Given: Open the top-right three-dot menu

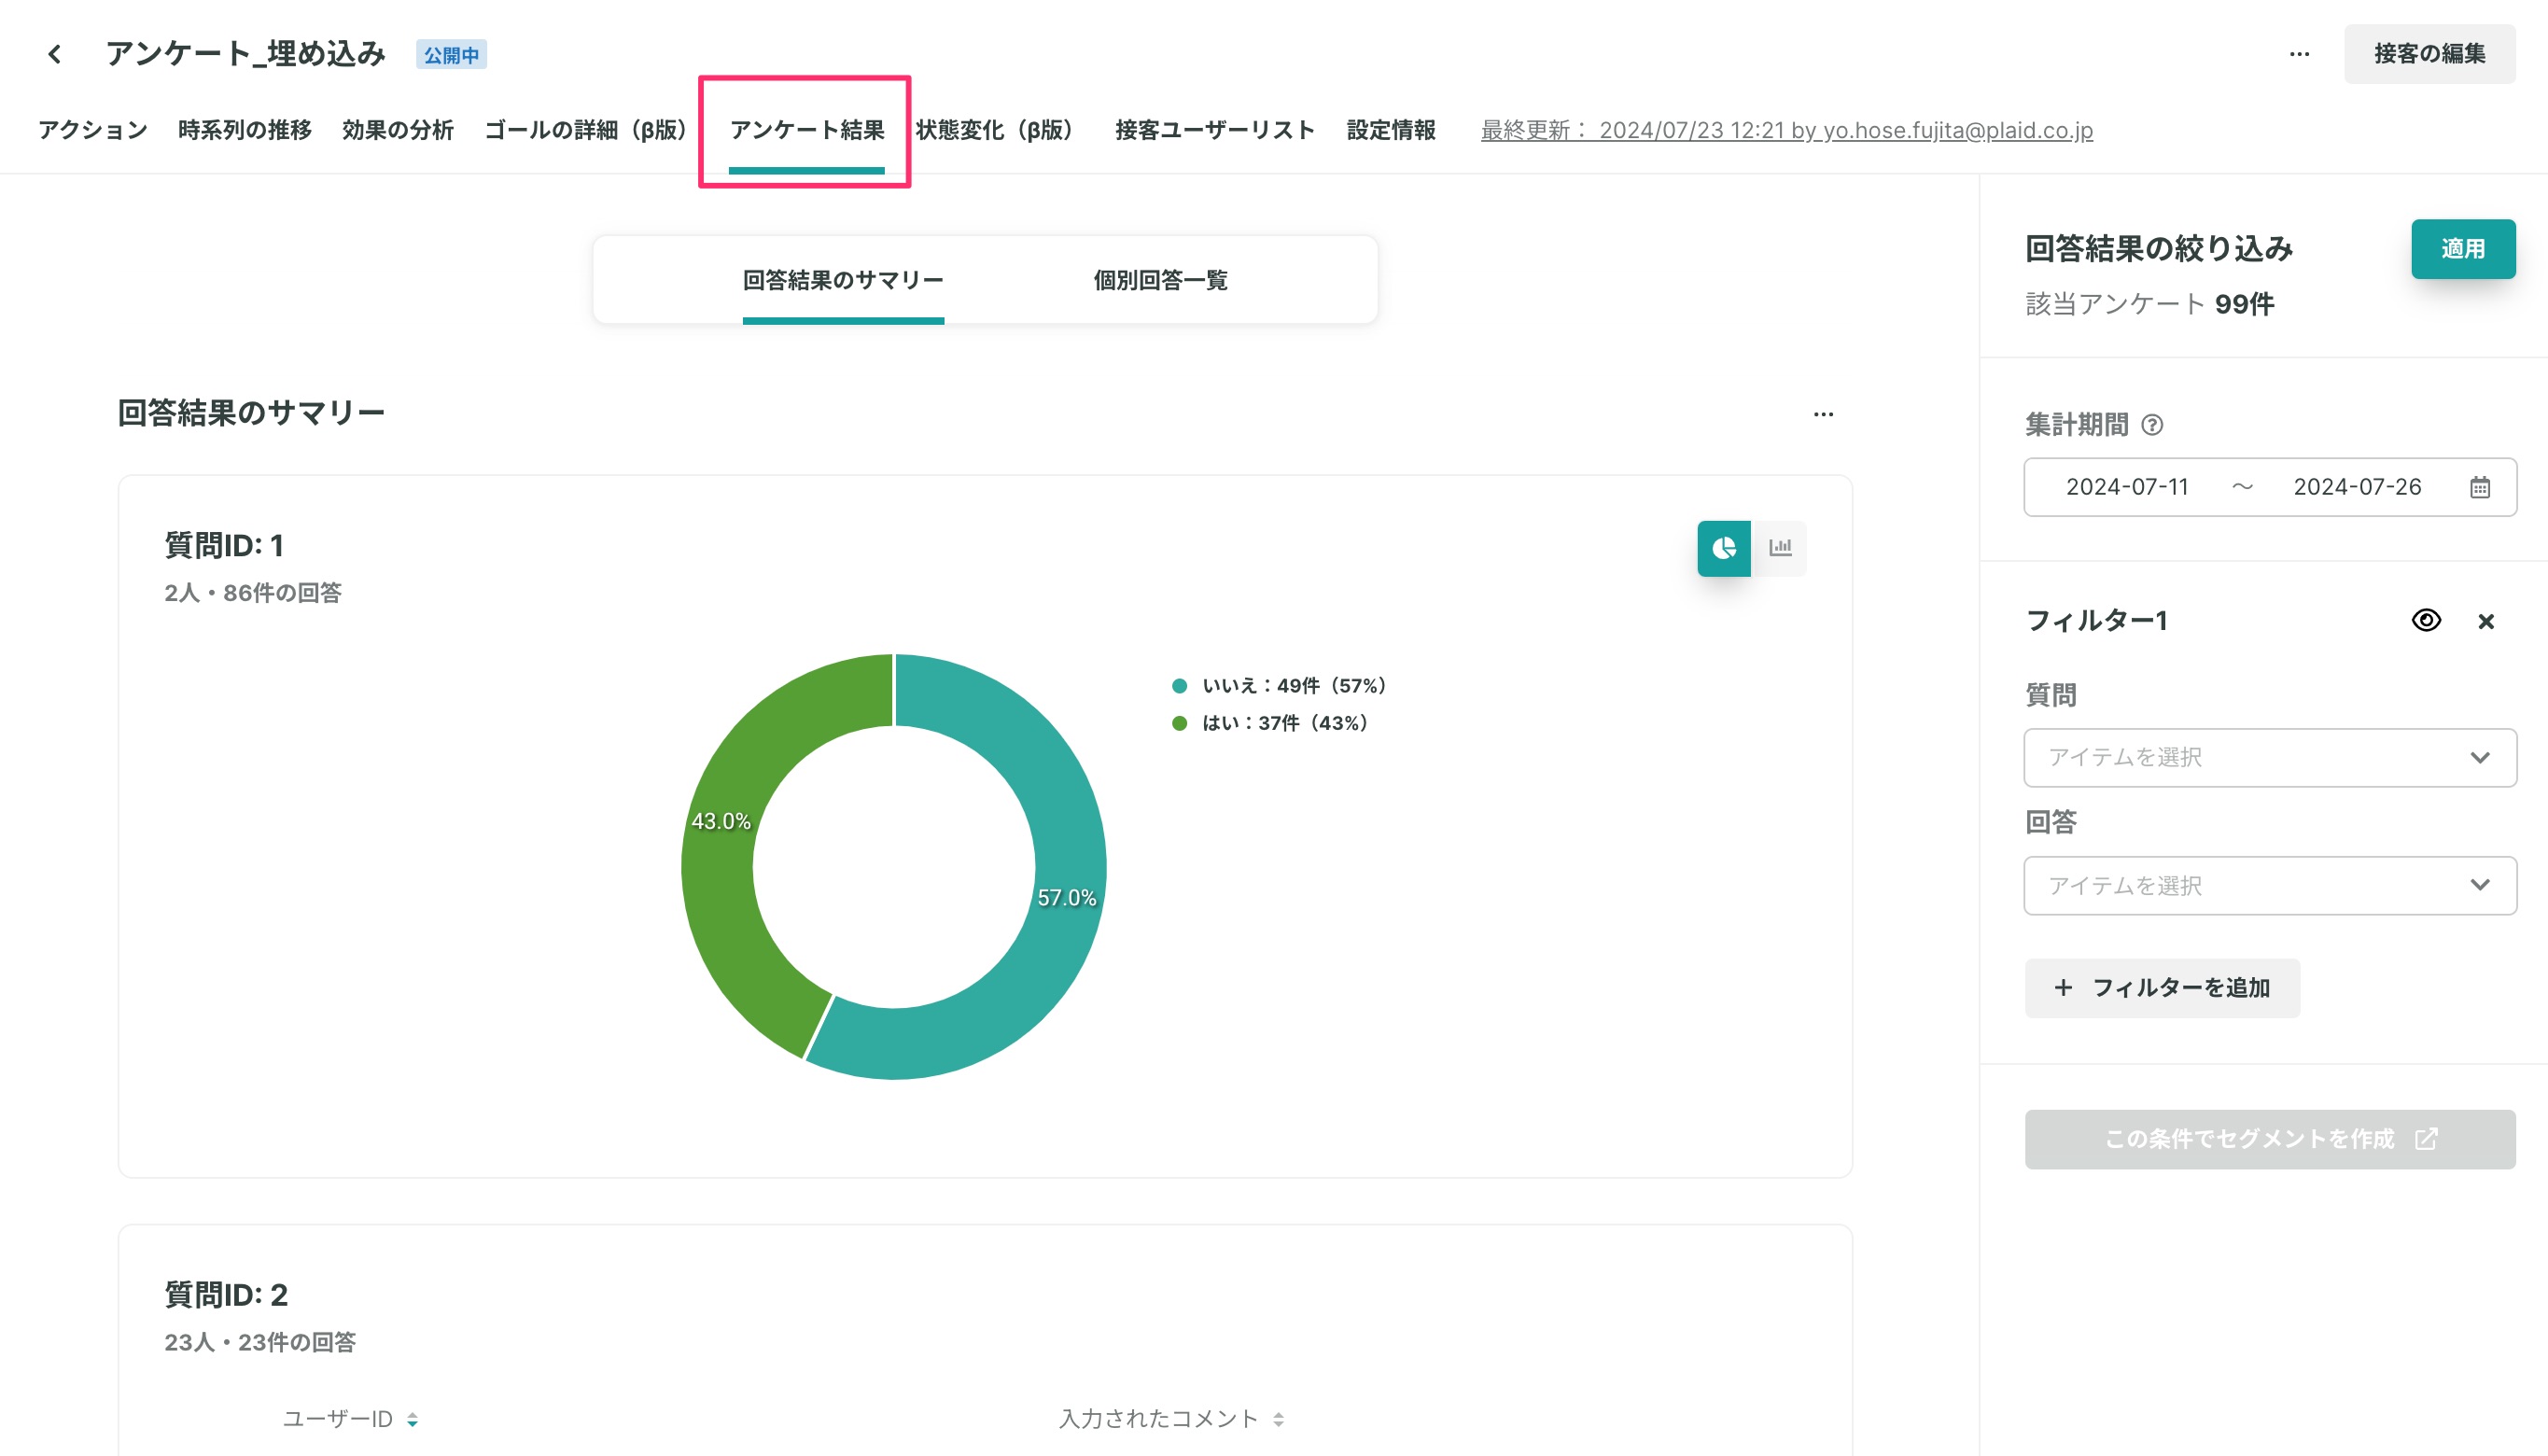Looking at the screenshot, I should 2299,54.
